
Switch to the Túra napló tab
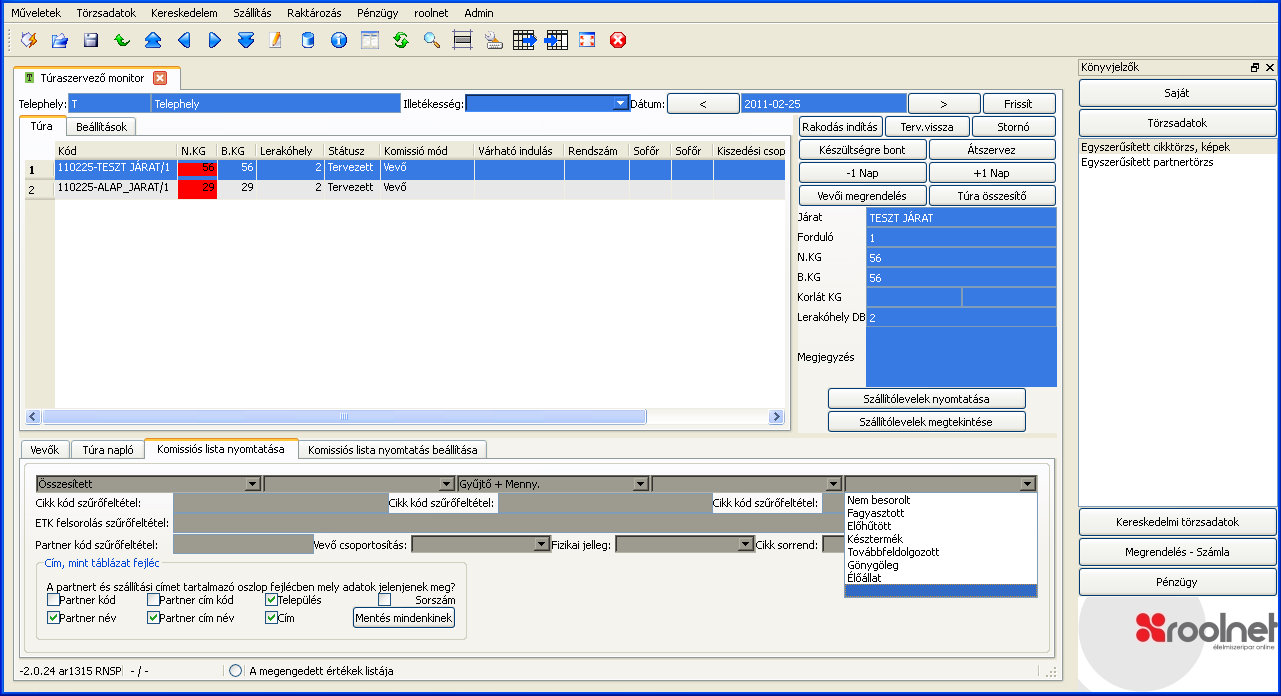pyautogui.click(x=108, y=450)
